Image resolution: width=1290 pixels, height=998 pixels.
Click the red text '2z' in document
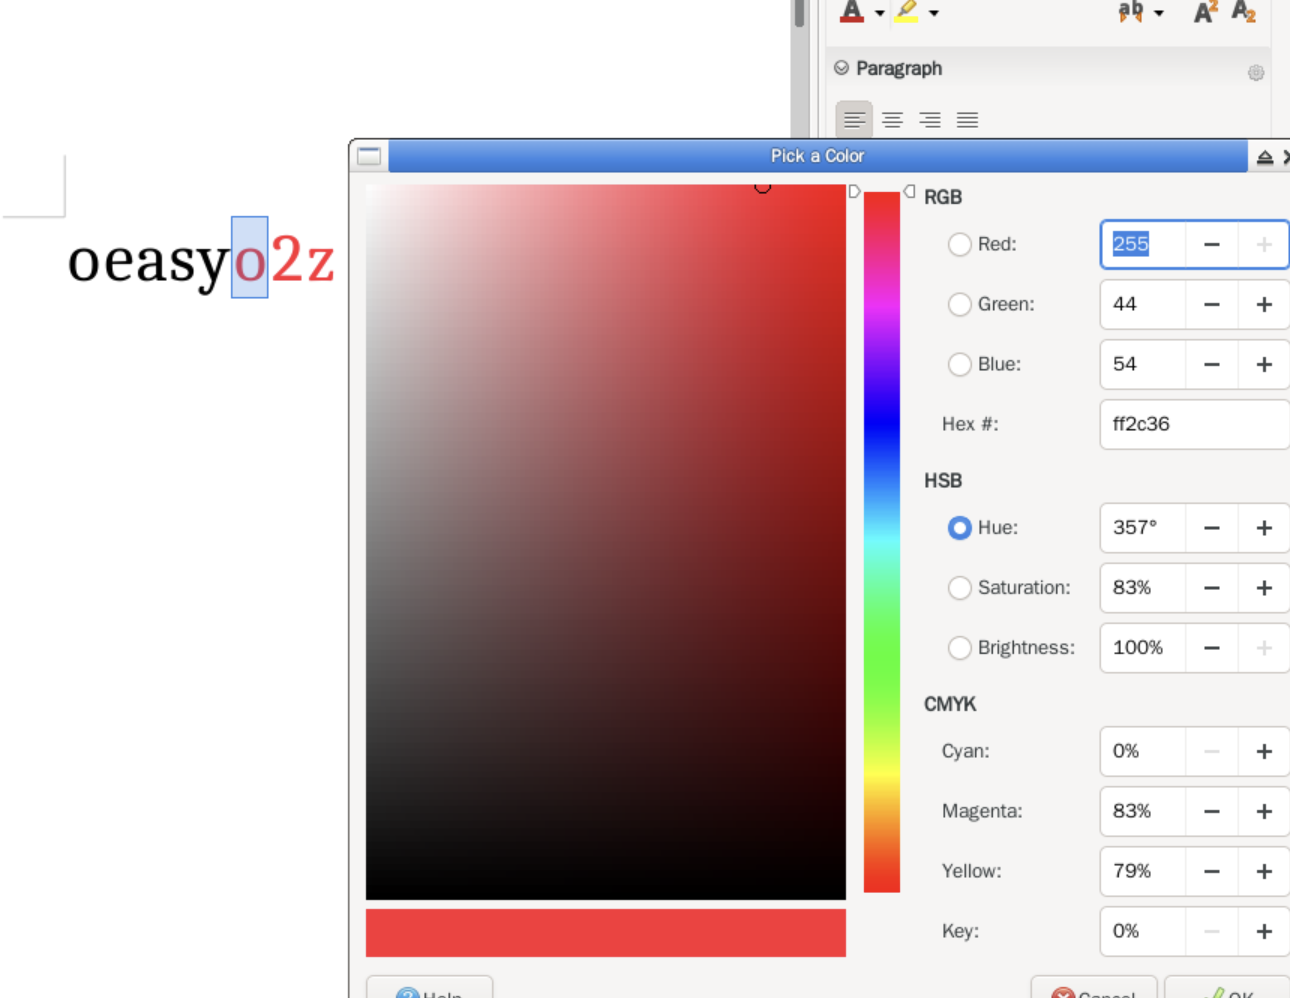pos(303,260)
